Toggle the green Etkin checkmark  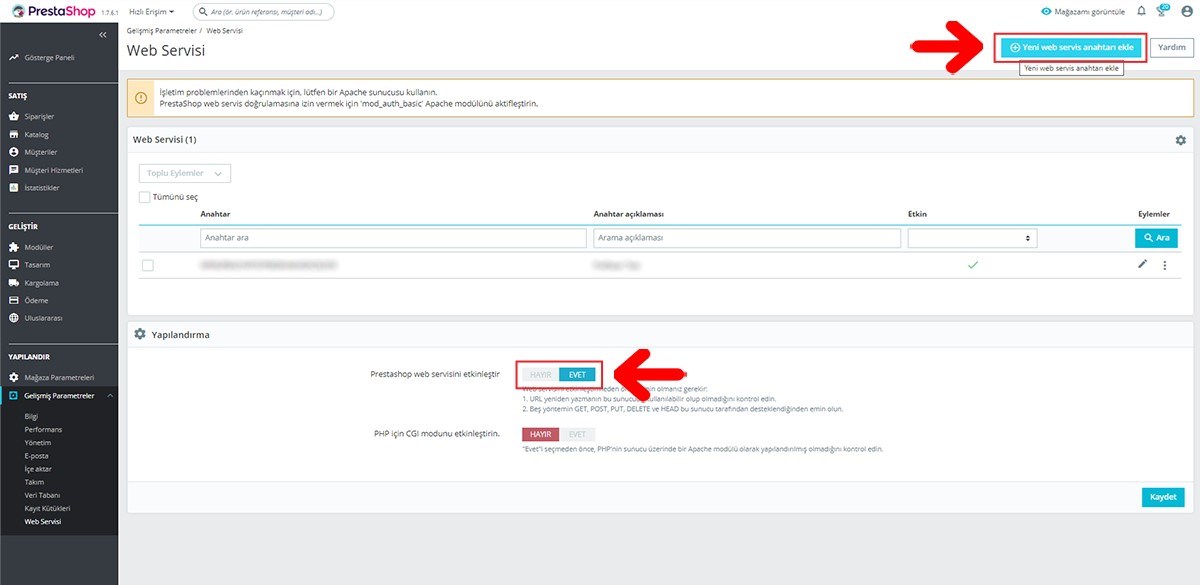(x=972, y=265)
